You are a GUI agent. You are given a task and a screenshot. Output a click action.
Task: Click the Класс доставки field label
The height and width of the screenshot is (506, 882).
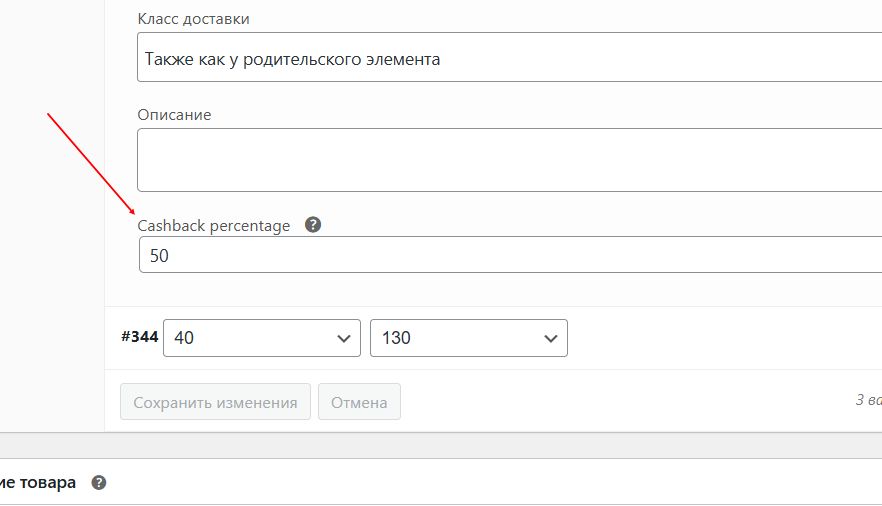(194, 19)
